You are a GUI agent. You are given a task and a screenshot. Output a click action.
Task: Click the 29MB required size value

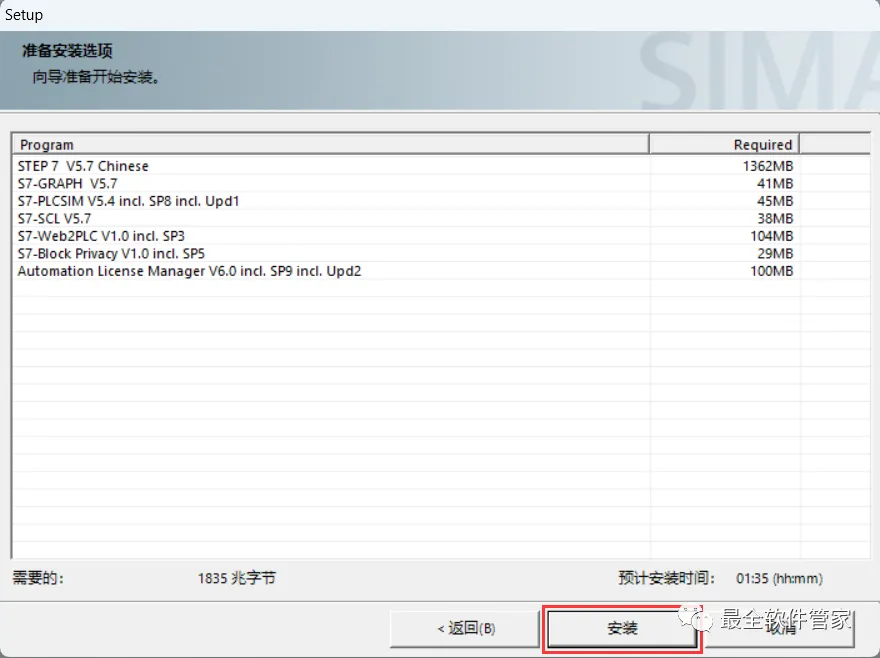coord(775,253)
